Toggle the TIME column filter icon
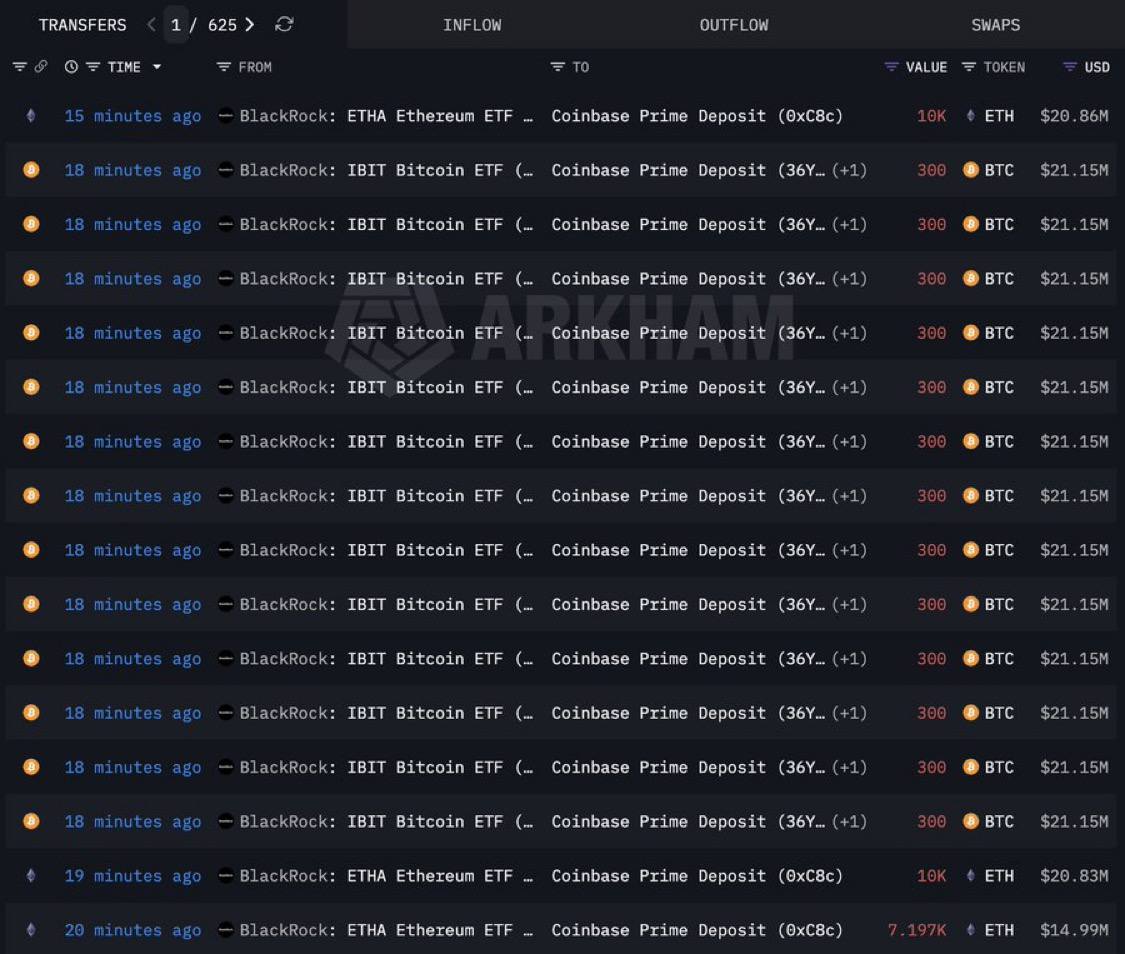 click(93, 67)
